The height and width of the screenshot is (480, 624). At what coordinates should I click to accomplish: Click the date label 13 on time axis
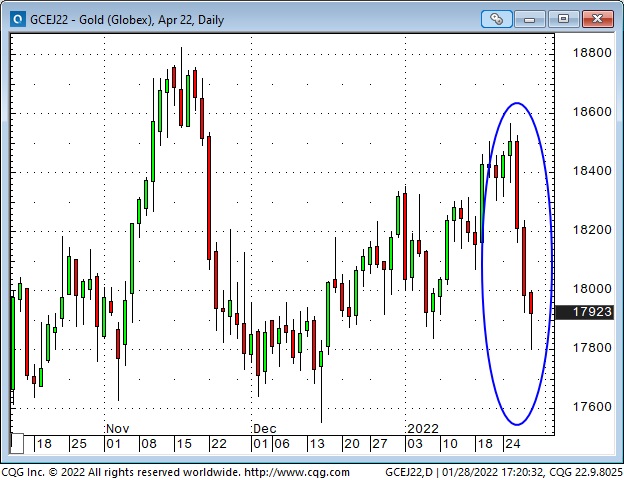(x=317, y=444)
